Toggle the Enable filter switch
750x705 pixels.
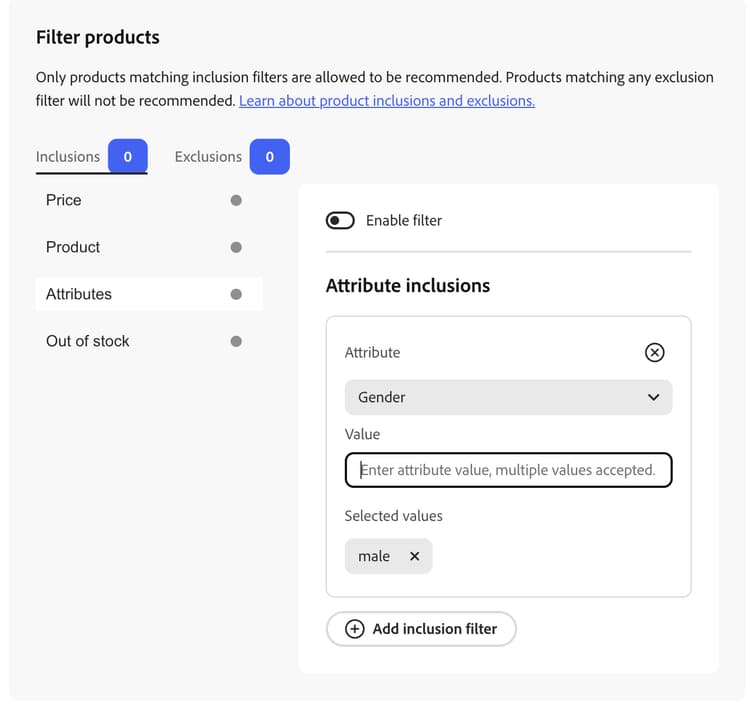340,220
